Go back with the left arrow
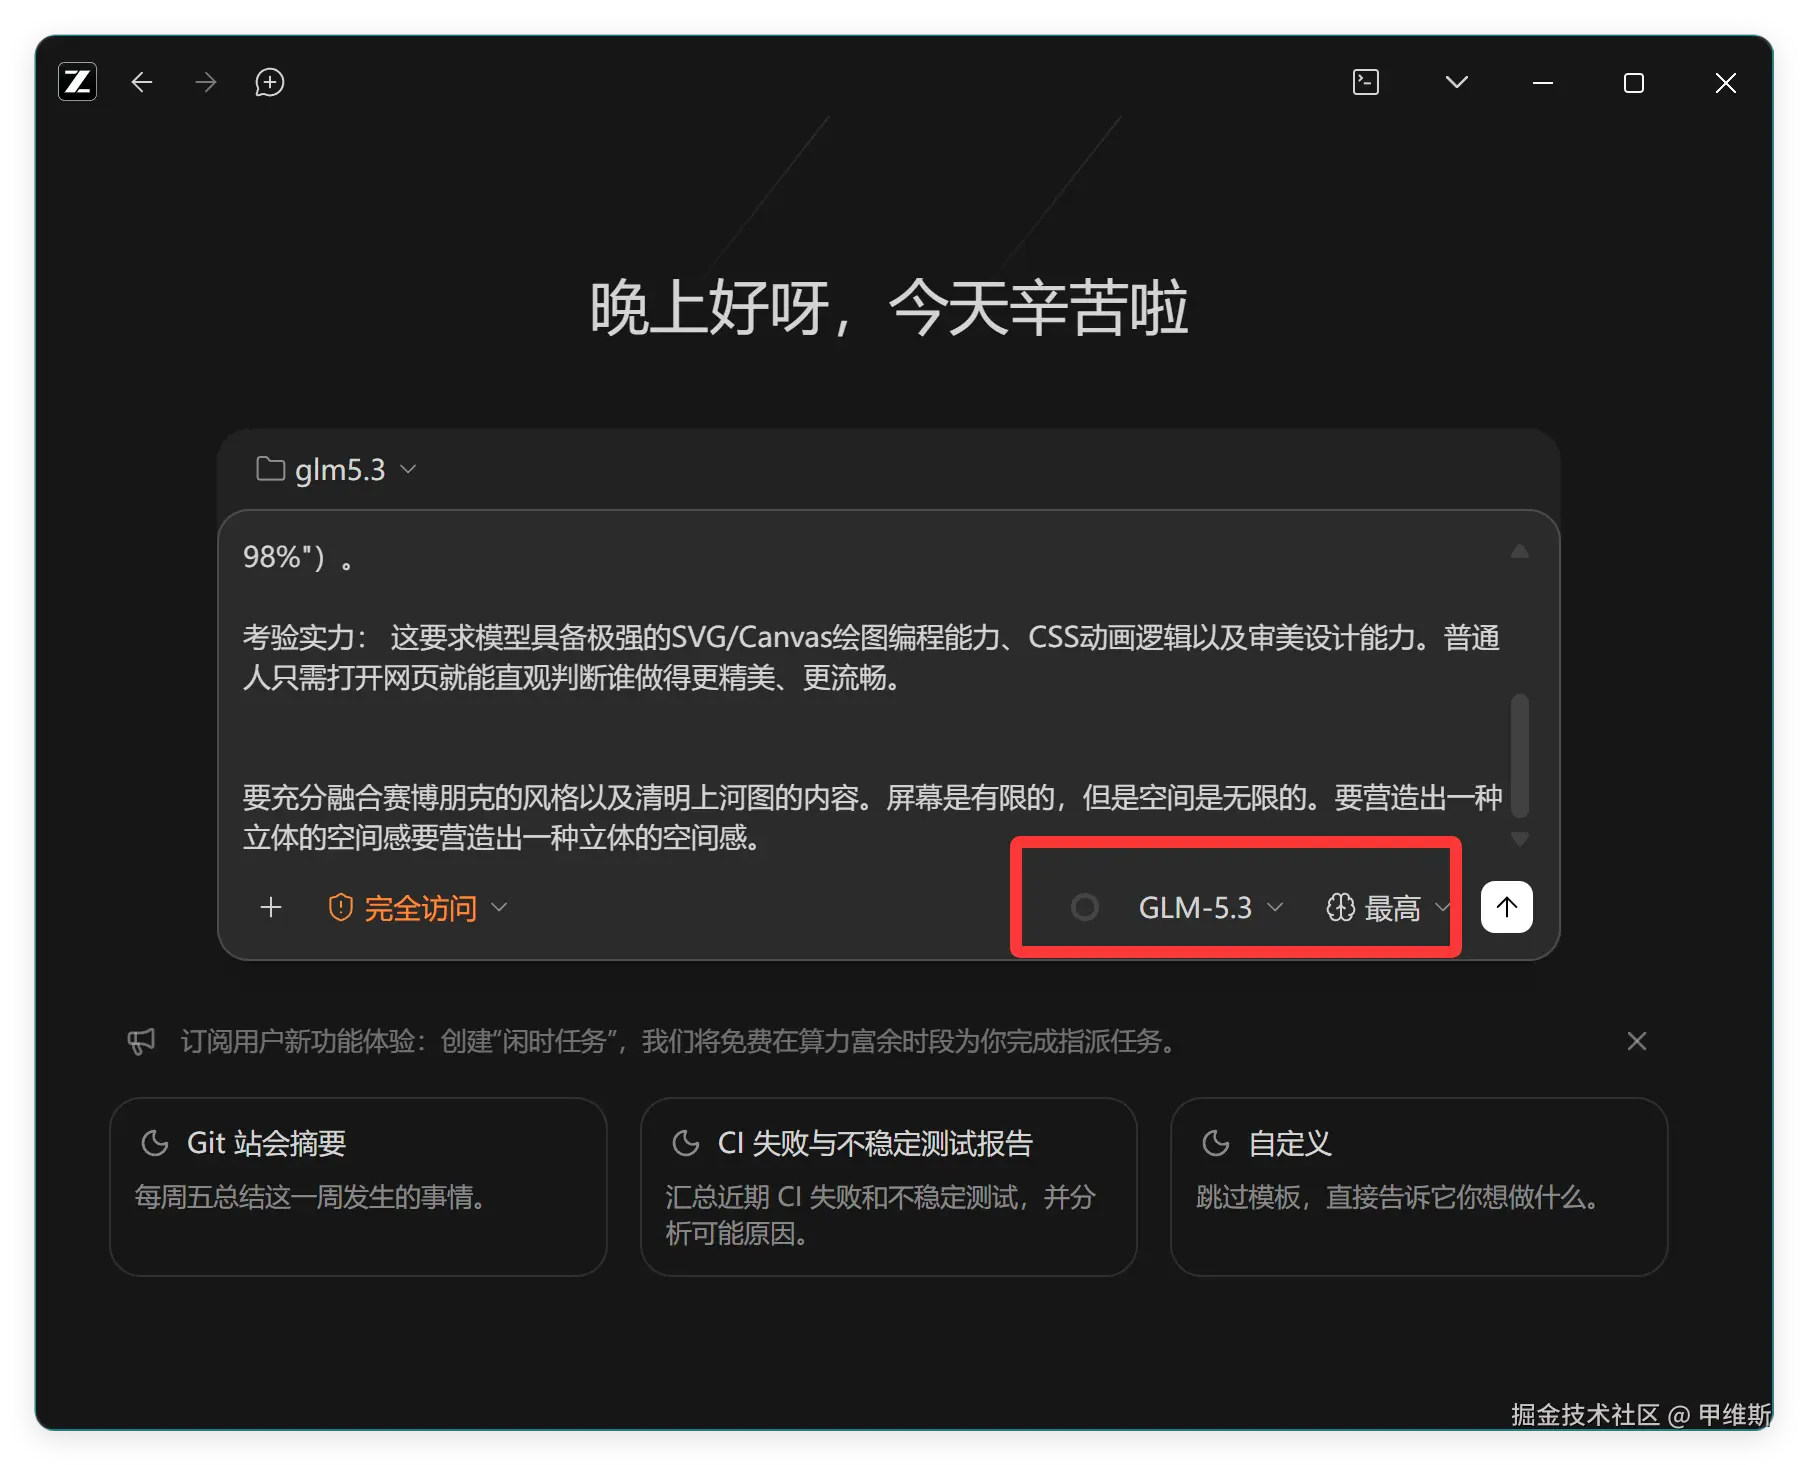The image size is (1808, 1465). pos(142,82)
